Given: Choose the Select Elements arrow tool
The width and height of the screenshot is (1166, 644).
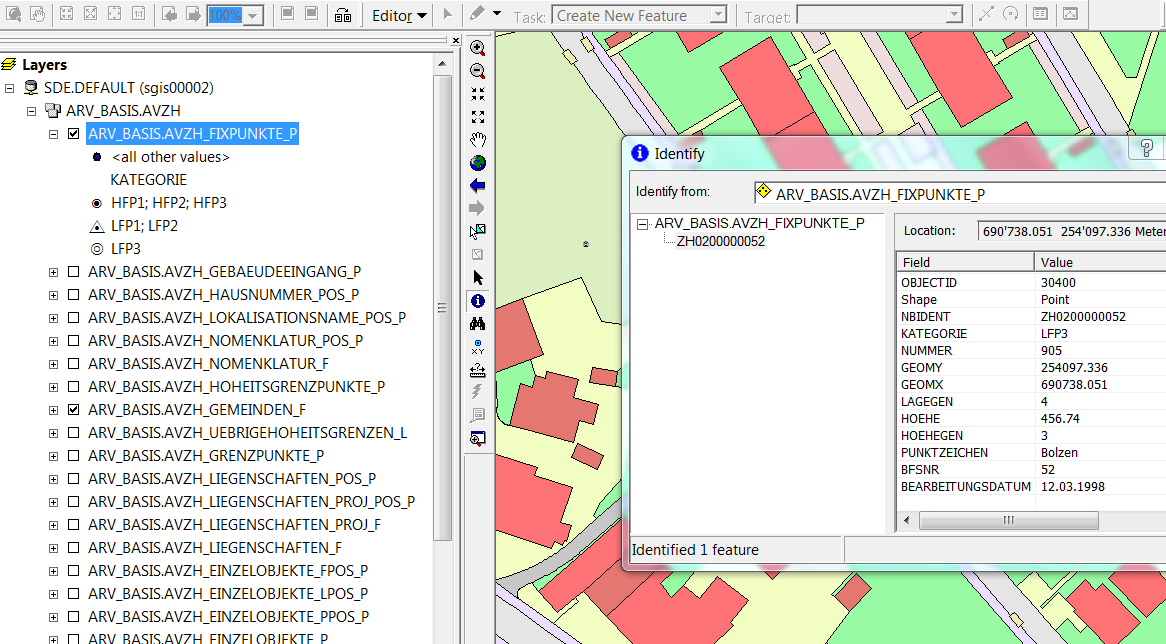Looking at the screenshot, I should 478,277.
